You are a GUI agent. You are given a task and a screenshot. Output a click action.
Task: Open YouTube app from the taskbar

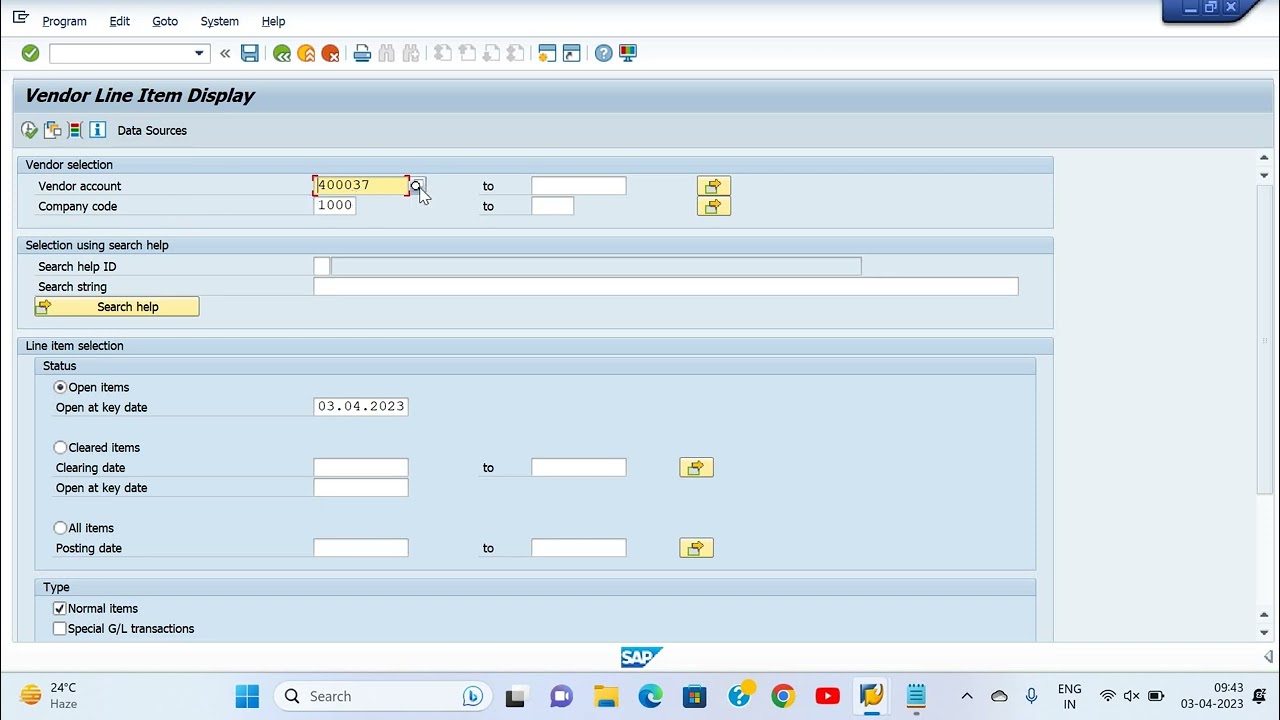tap(827, 696)
